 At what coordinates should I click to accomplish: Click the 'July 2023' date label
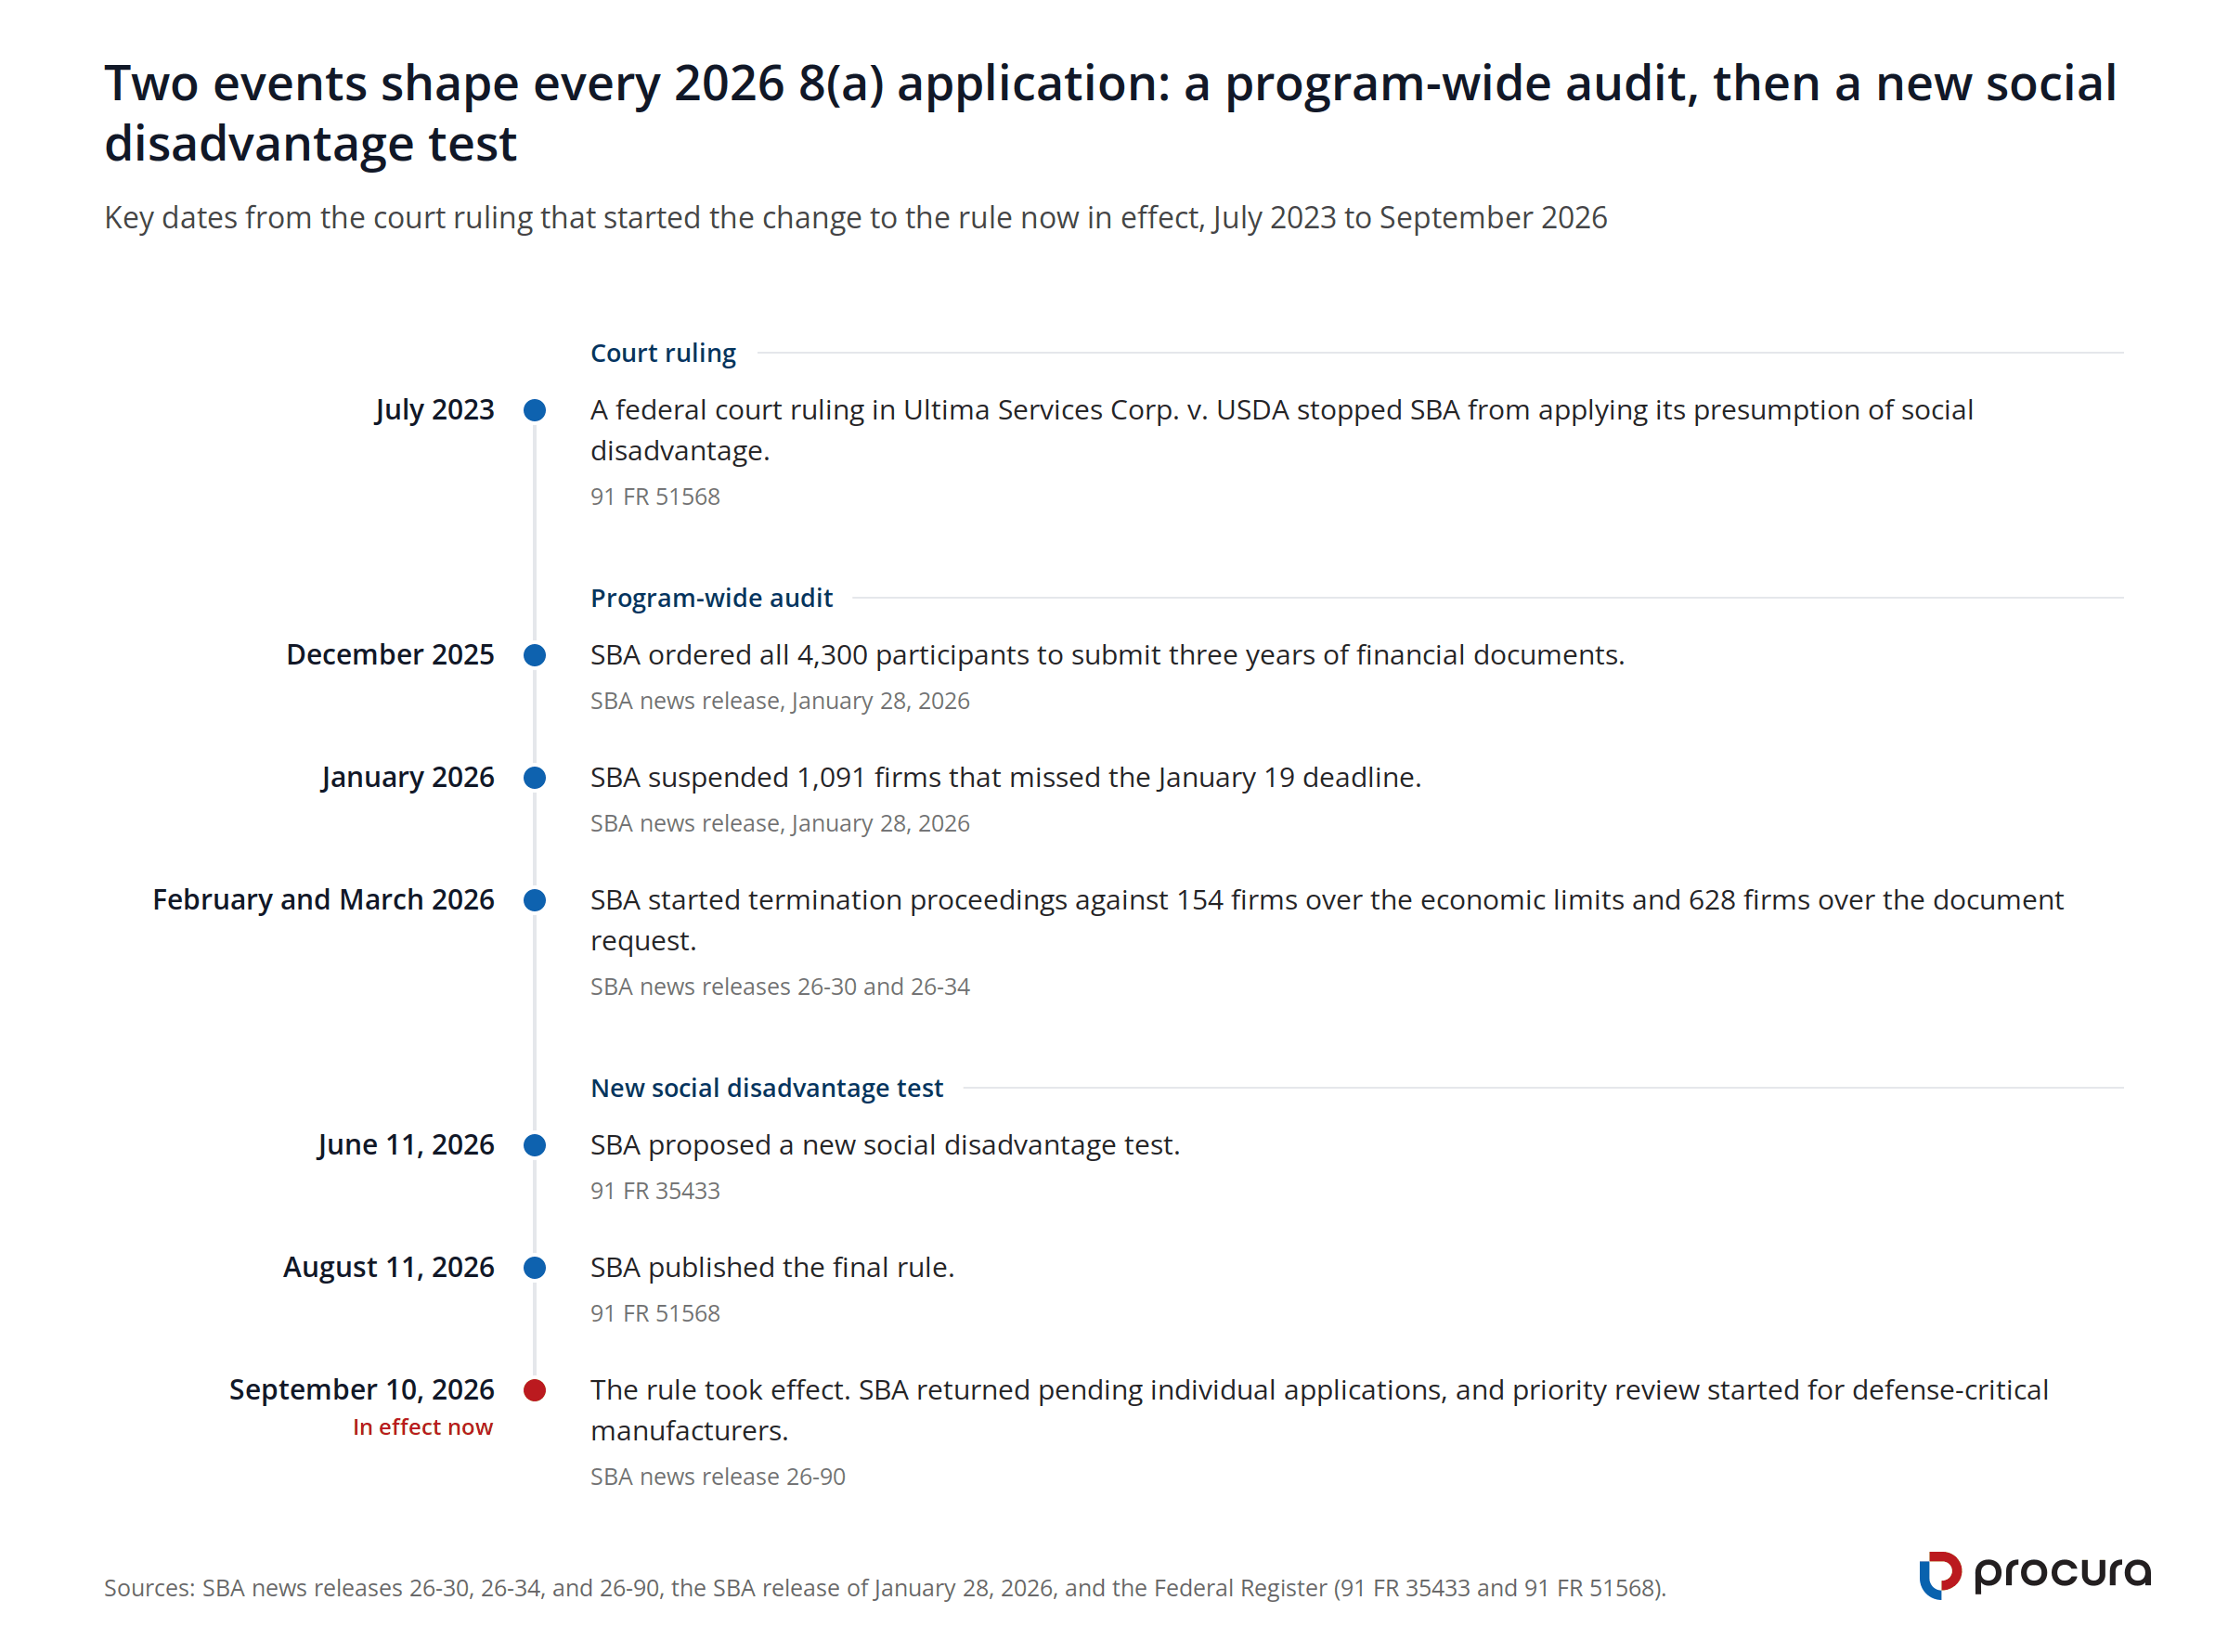434,410
